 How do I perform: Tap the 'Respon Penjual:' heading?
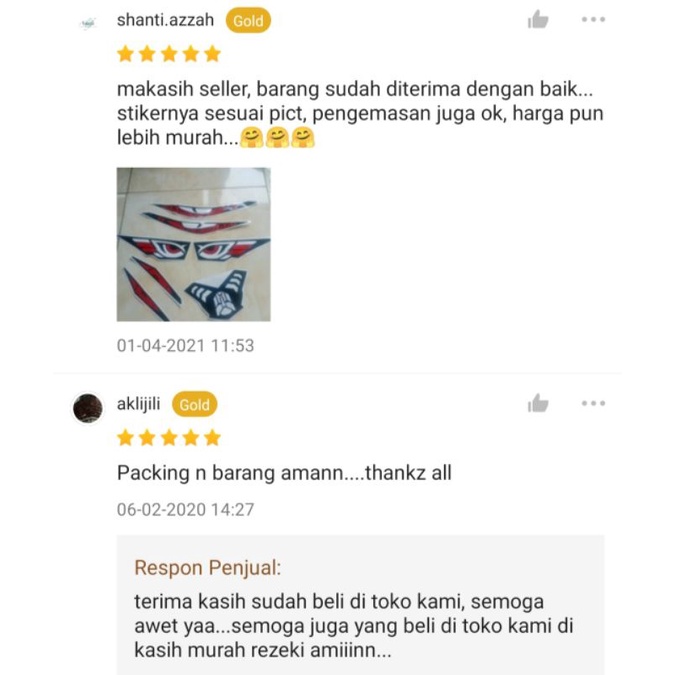coord(207,567)
